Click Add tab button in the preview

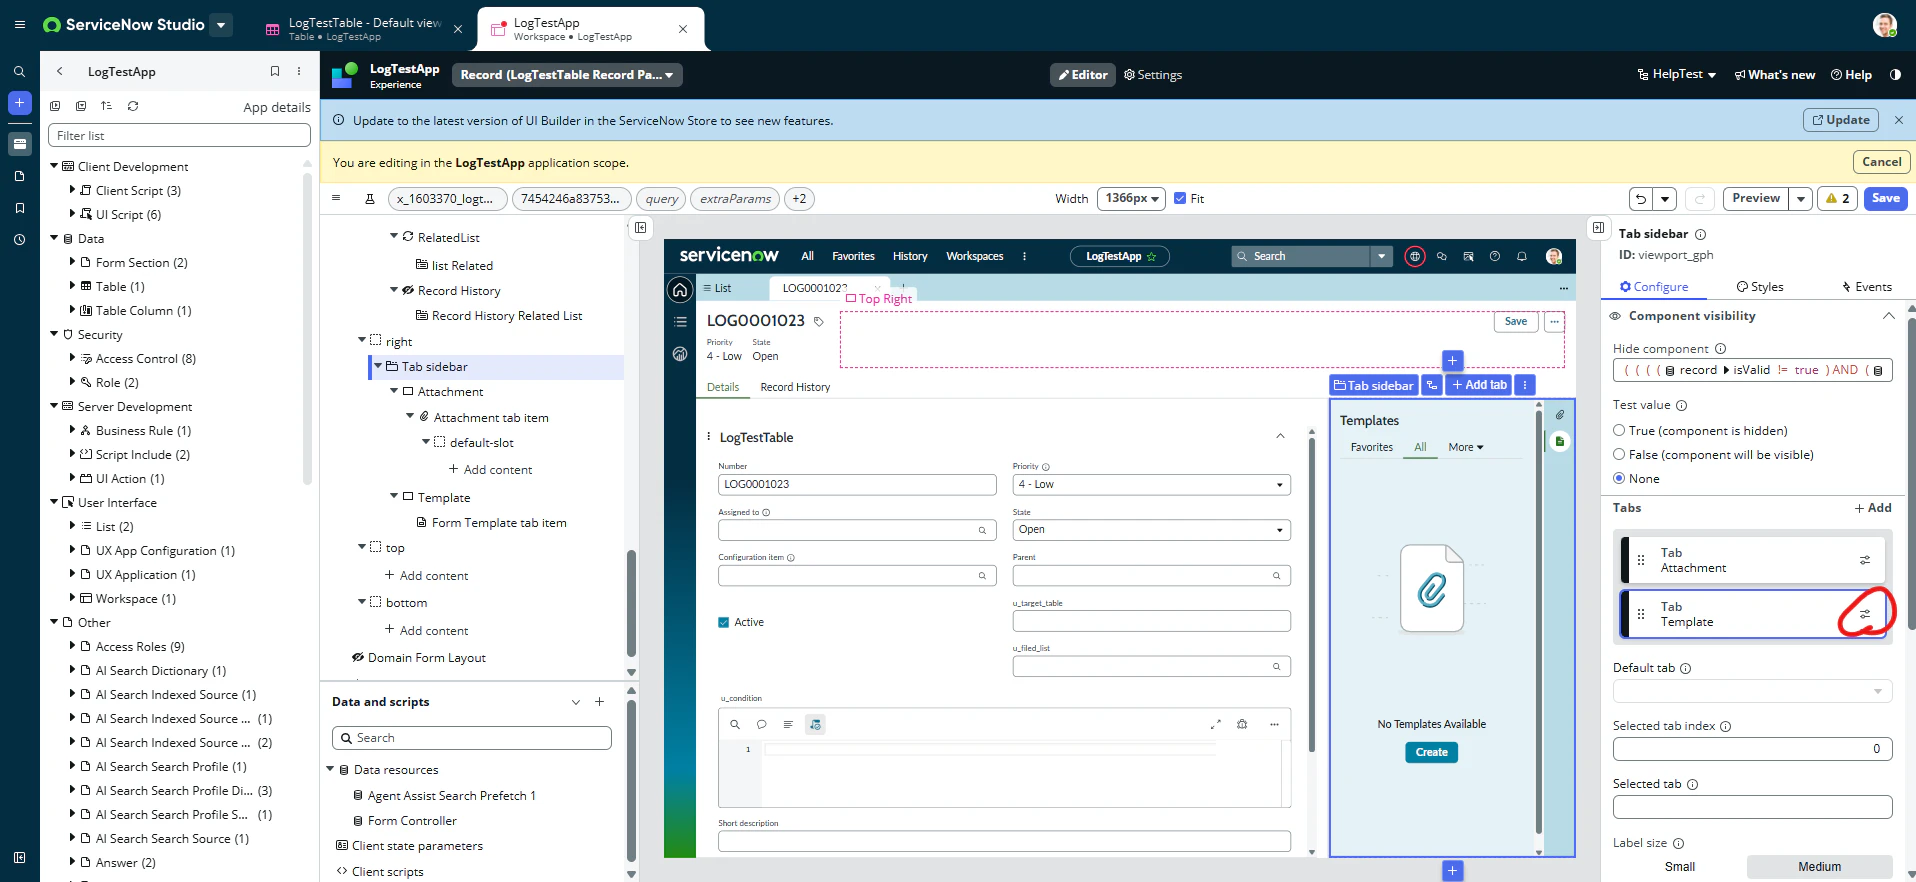1479,385
